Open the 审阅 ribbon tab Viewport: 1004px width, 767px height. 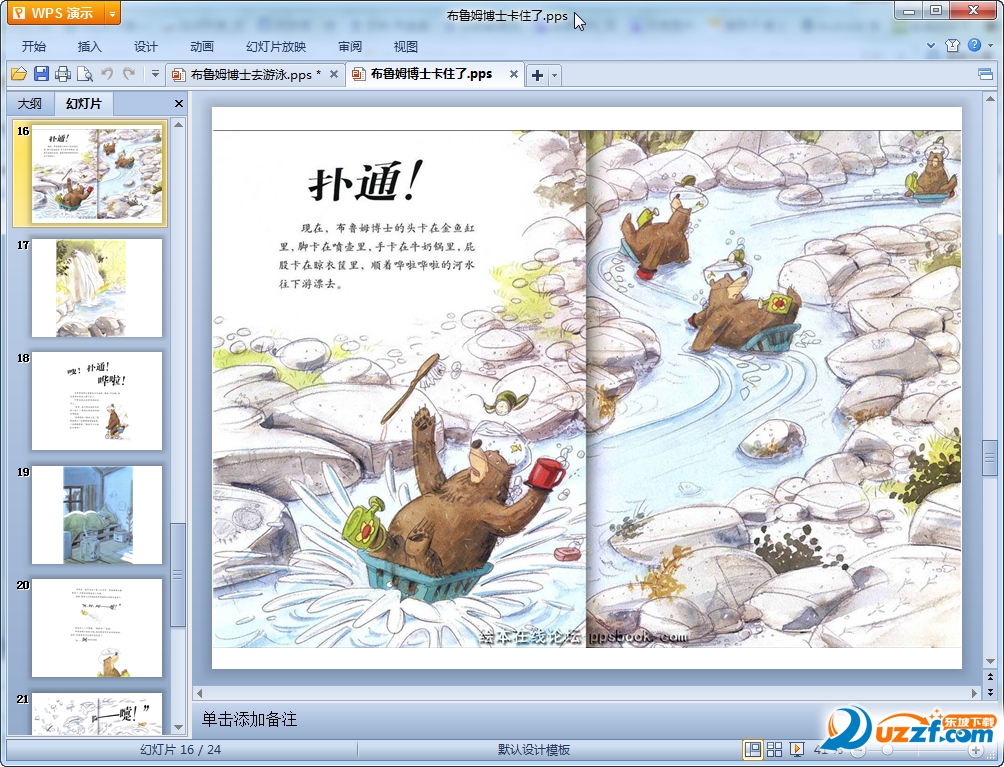point(350,46)
